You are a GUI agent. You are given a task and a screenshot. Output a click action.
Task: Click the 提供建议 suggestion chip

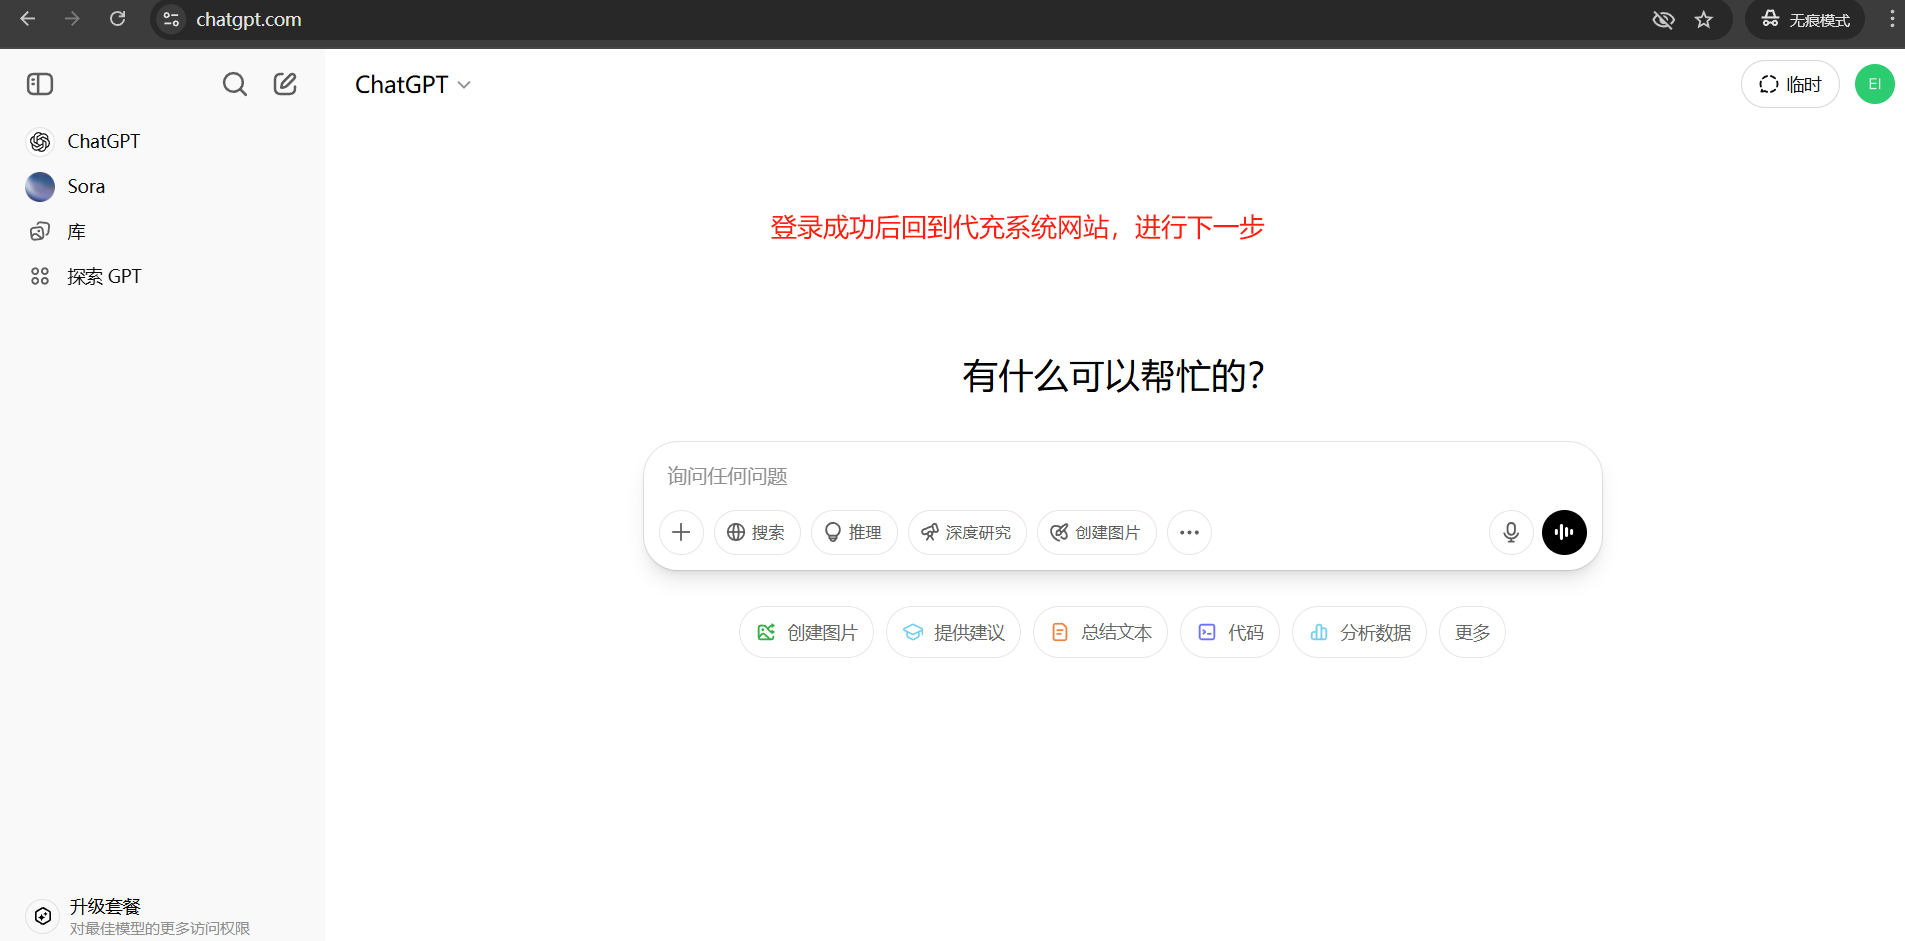point(953,632)
